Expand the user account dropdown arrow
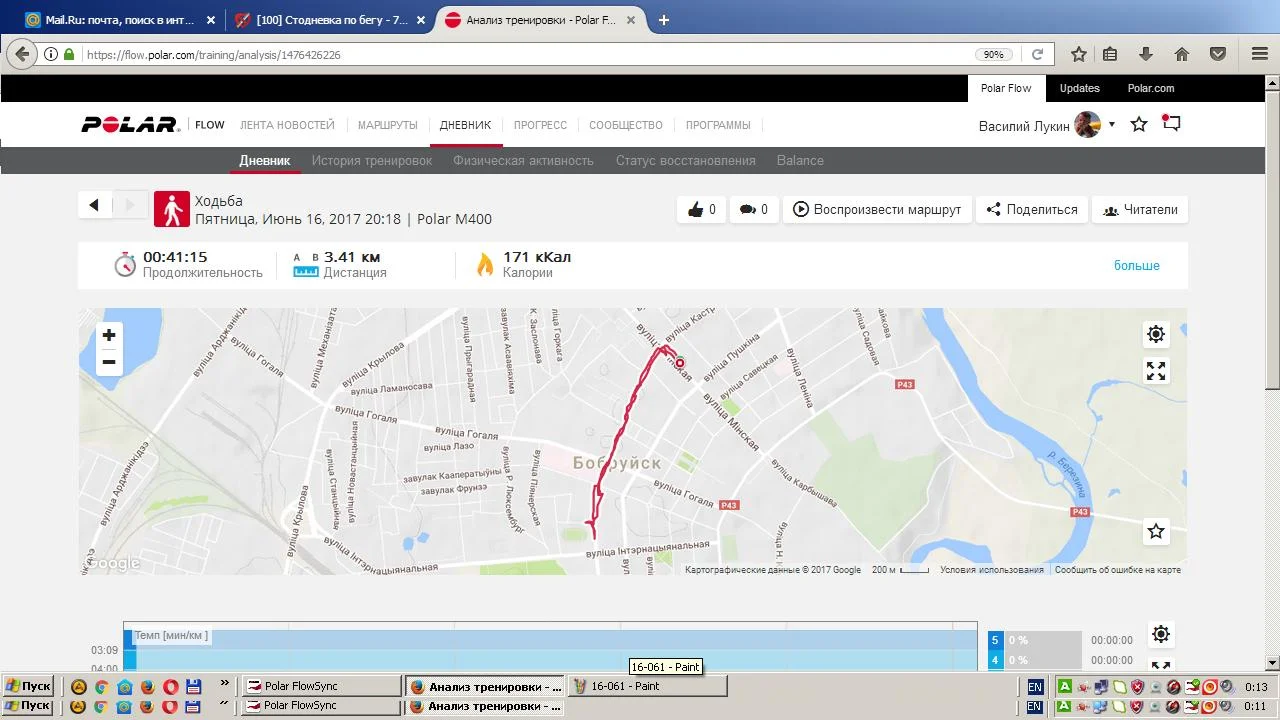This screenshot has height=720, width=1280. click(1112, 125)
